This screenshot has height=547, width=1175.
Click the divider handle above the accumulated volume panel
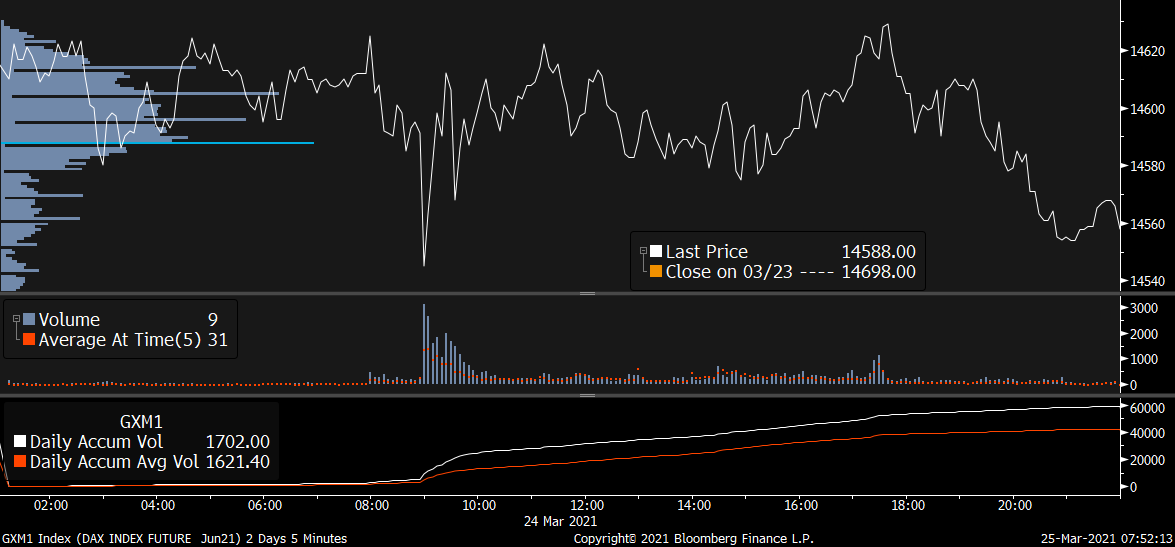[587, 395]
